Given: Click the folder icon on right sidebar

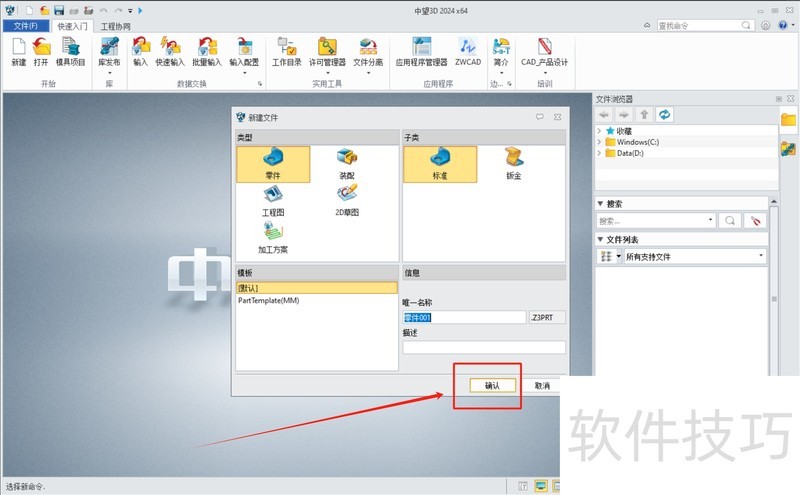Looking at the screenshot, I should click(x=788, y=119).
